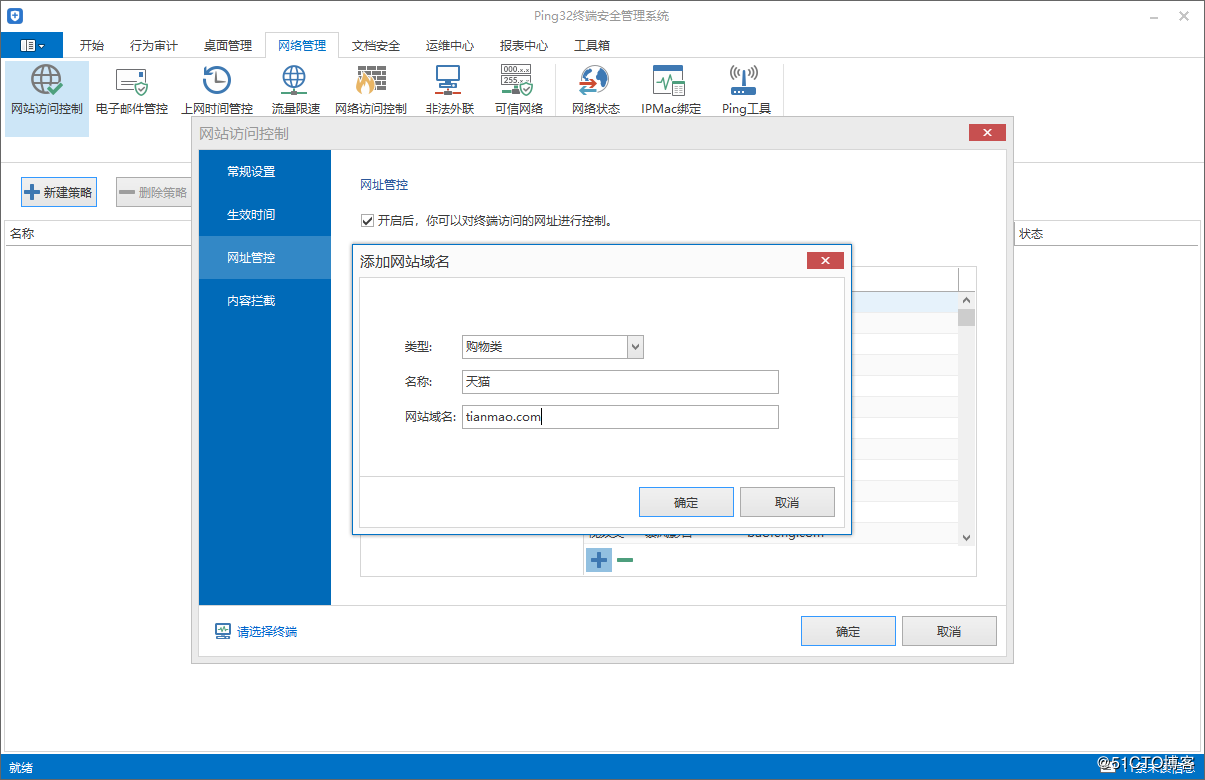
Task: Click the terminal monitor icon beside 请选择终端
Action: click(x=223, y=632)
